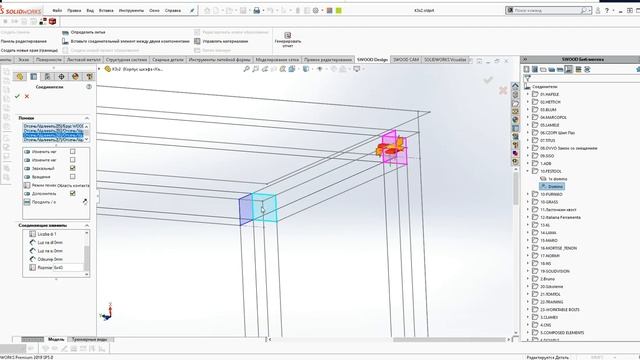Open the Файл menu

pyautogui.click(x=57, y=11)
